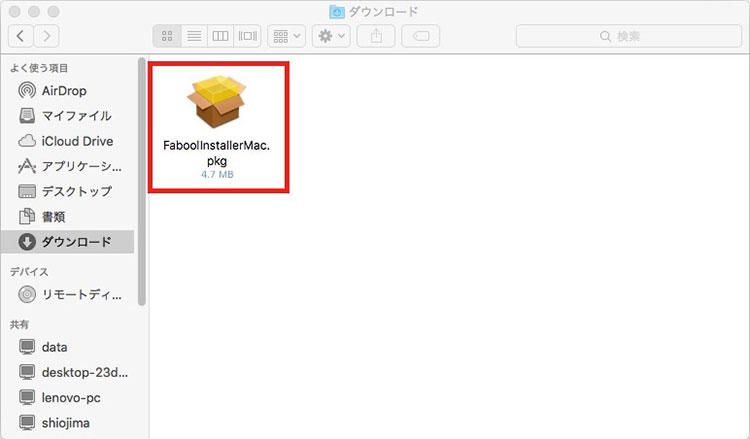Switch to list view
This screenshot has height=439, width=750.
[194, 36]
